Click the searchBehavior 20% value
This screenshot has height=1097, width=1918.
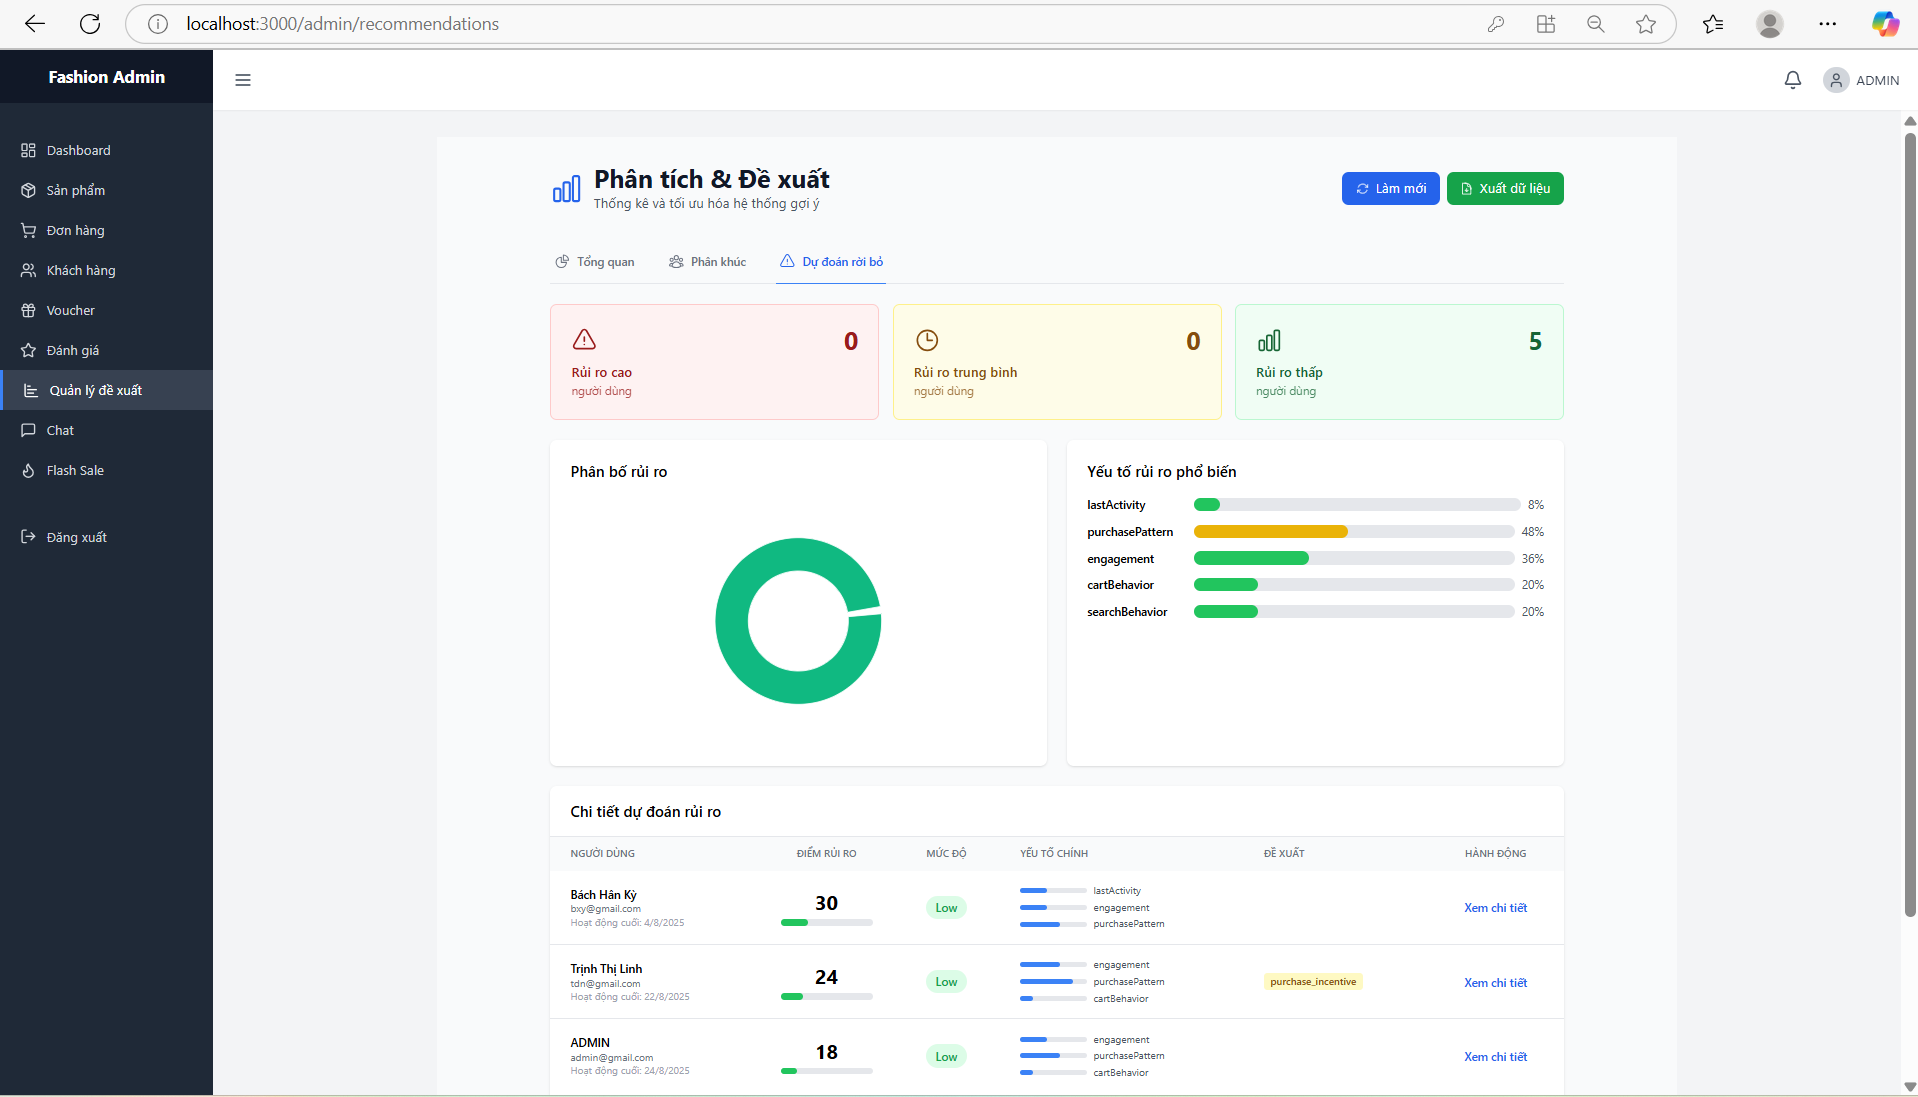click(1532, 612)
